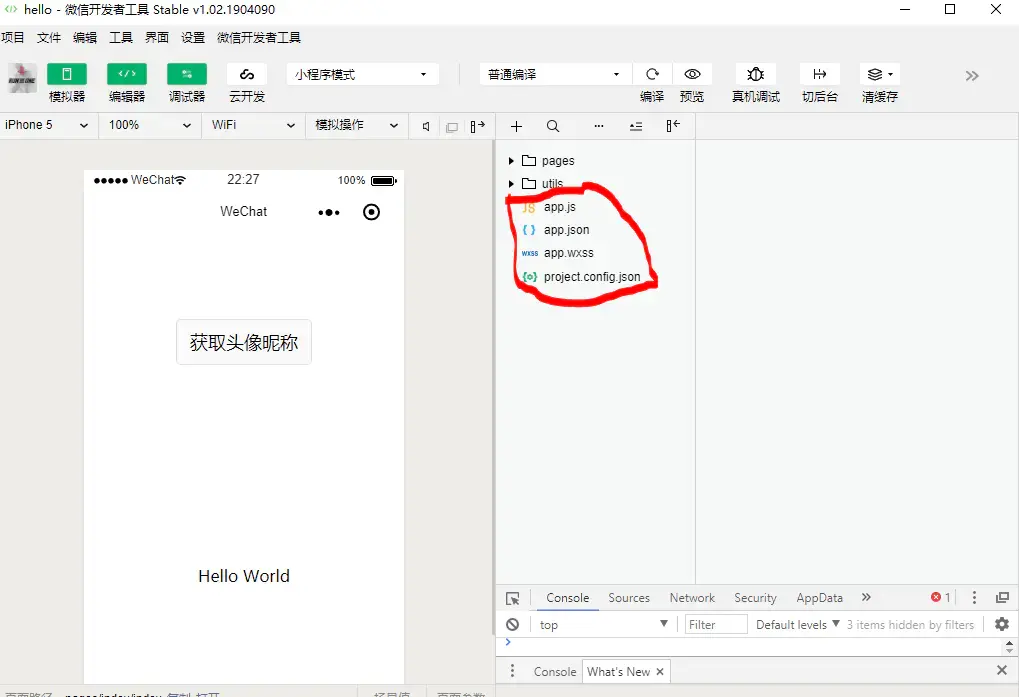Screen dimensions: 1019x697
Task: Click the Hello World text
Action: (x=244, y=576)
